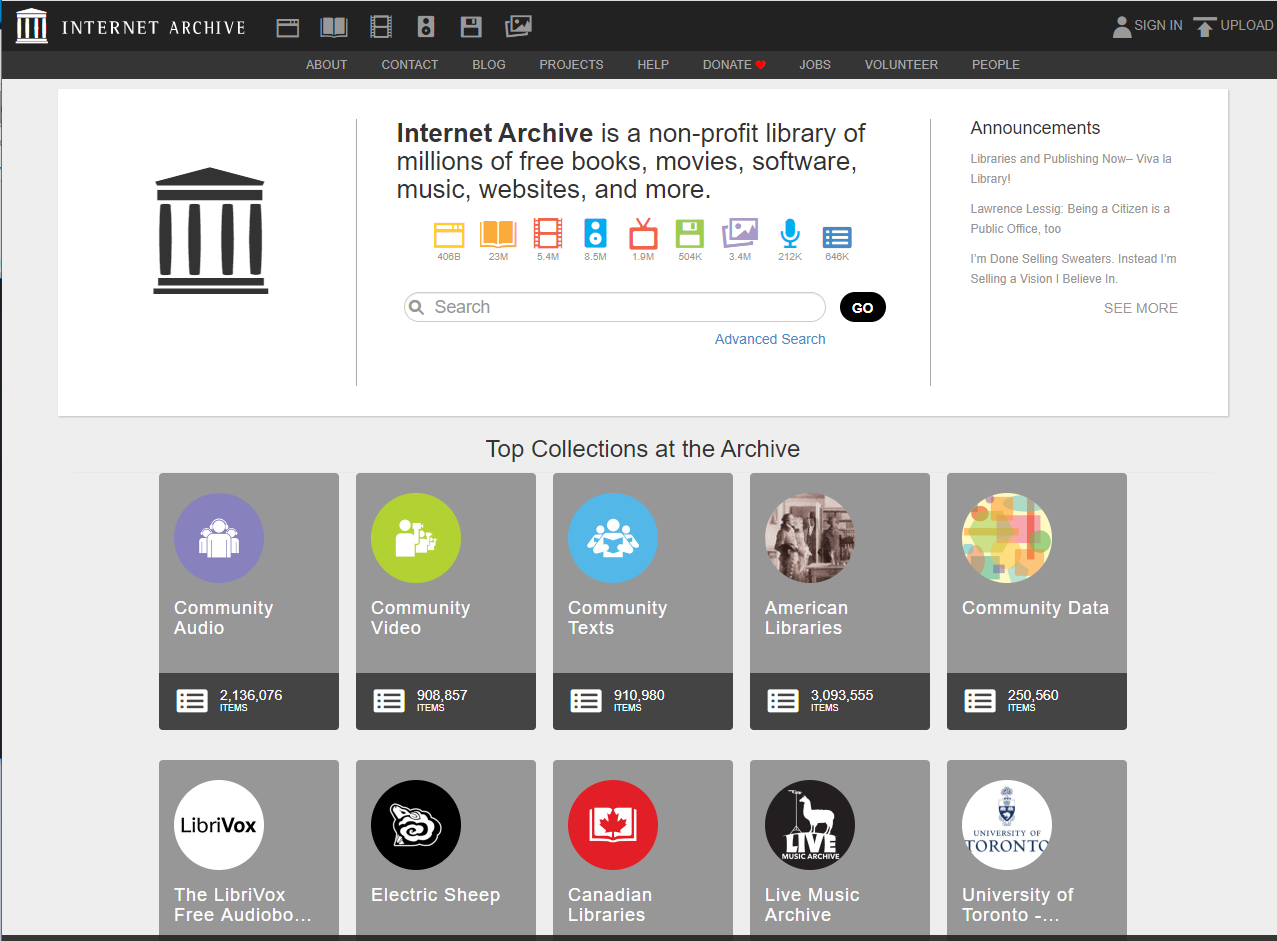
Task: Click the Community Audio collection title
Action: point(224,618)
